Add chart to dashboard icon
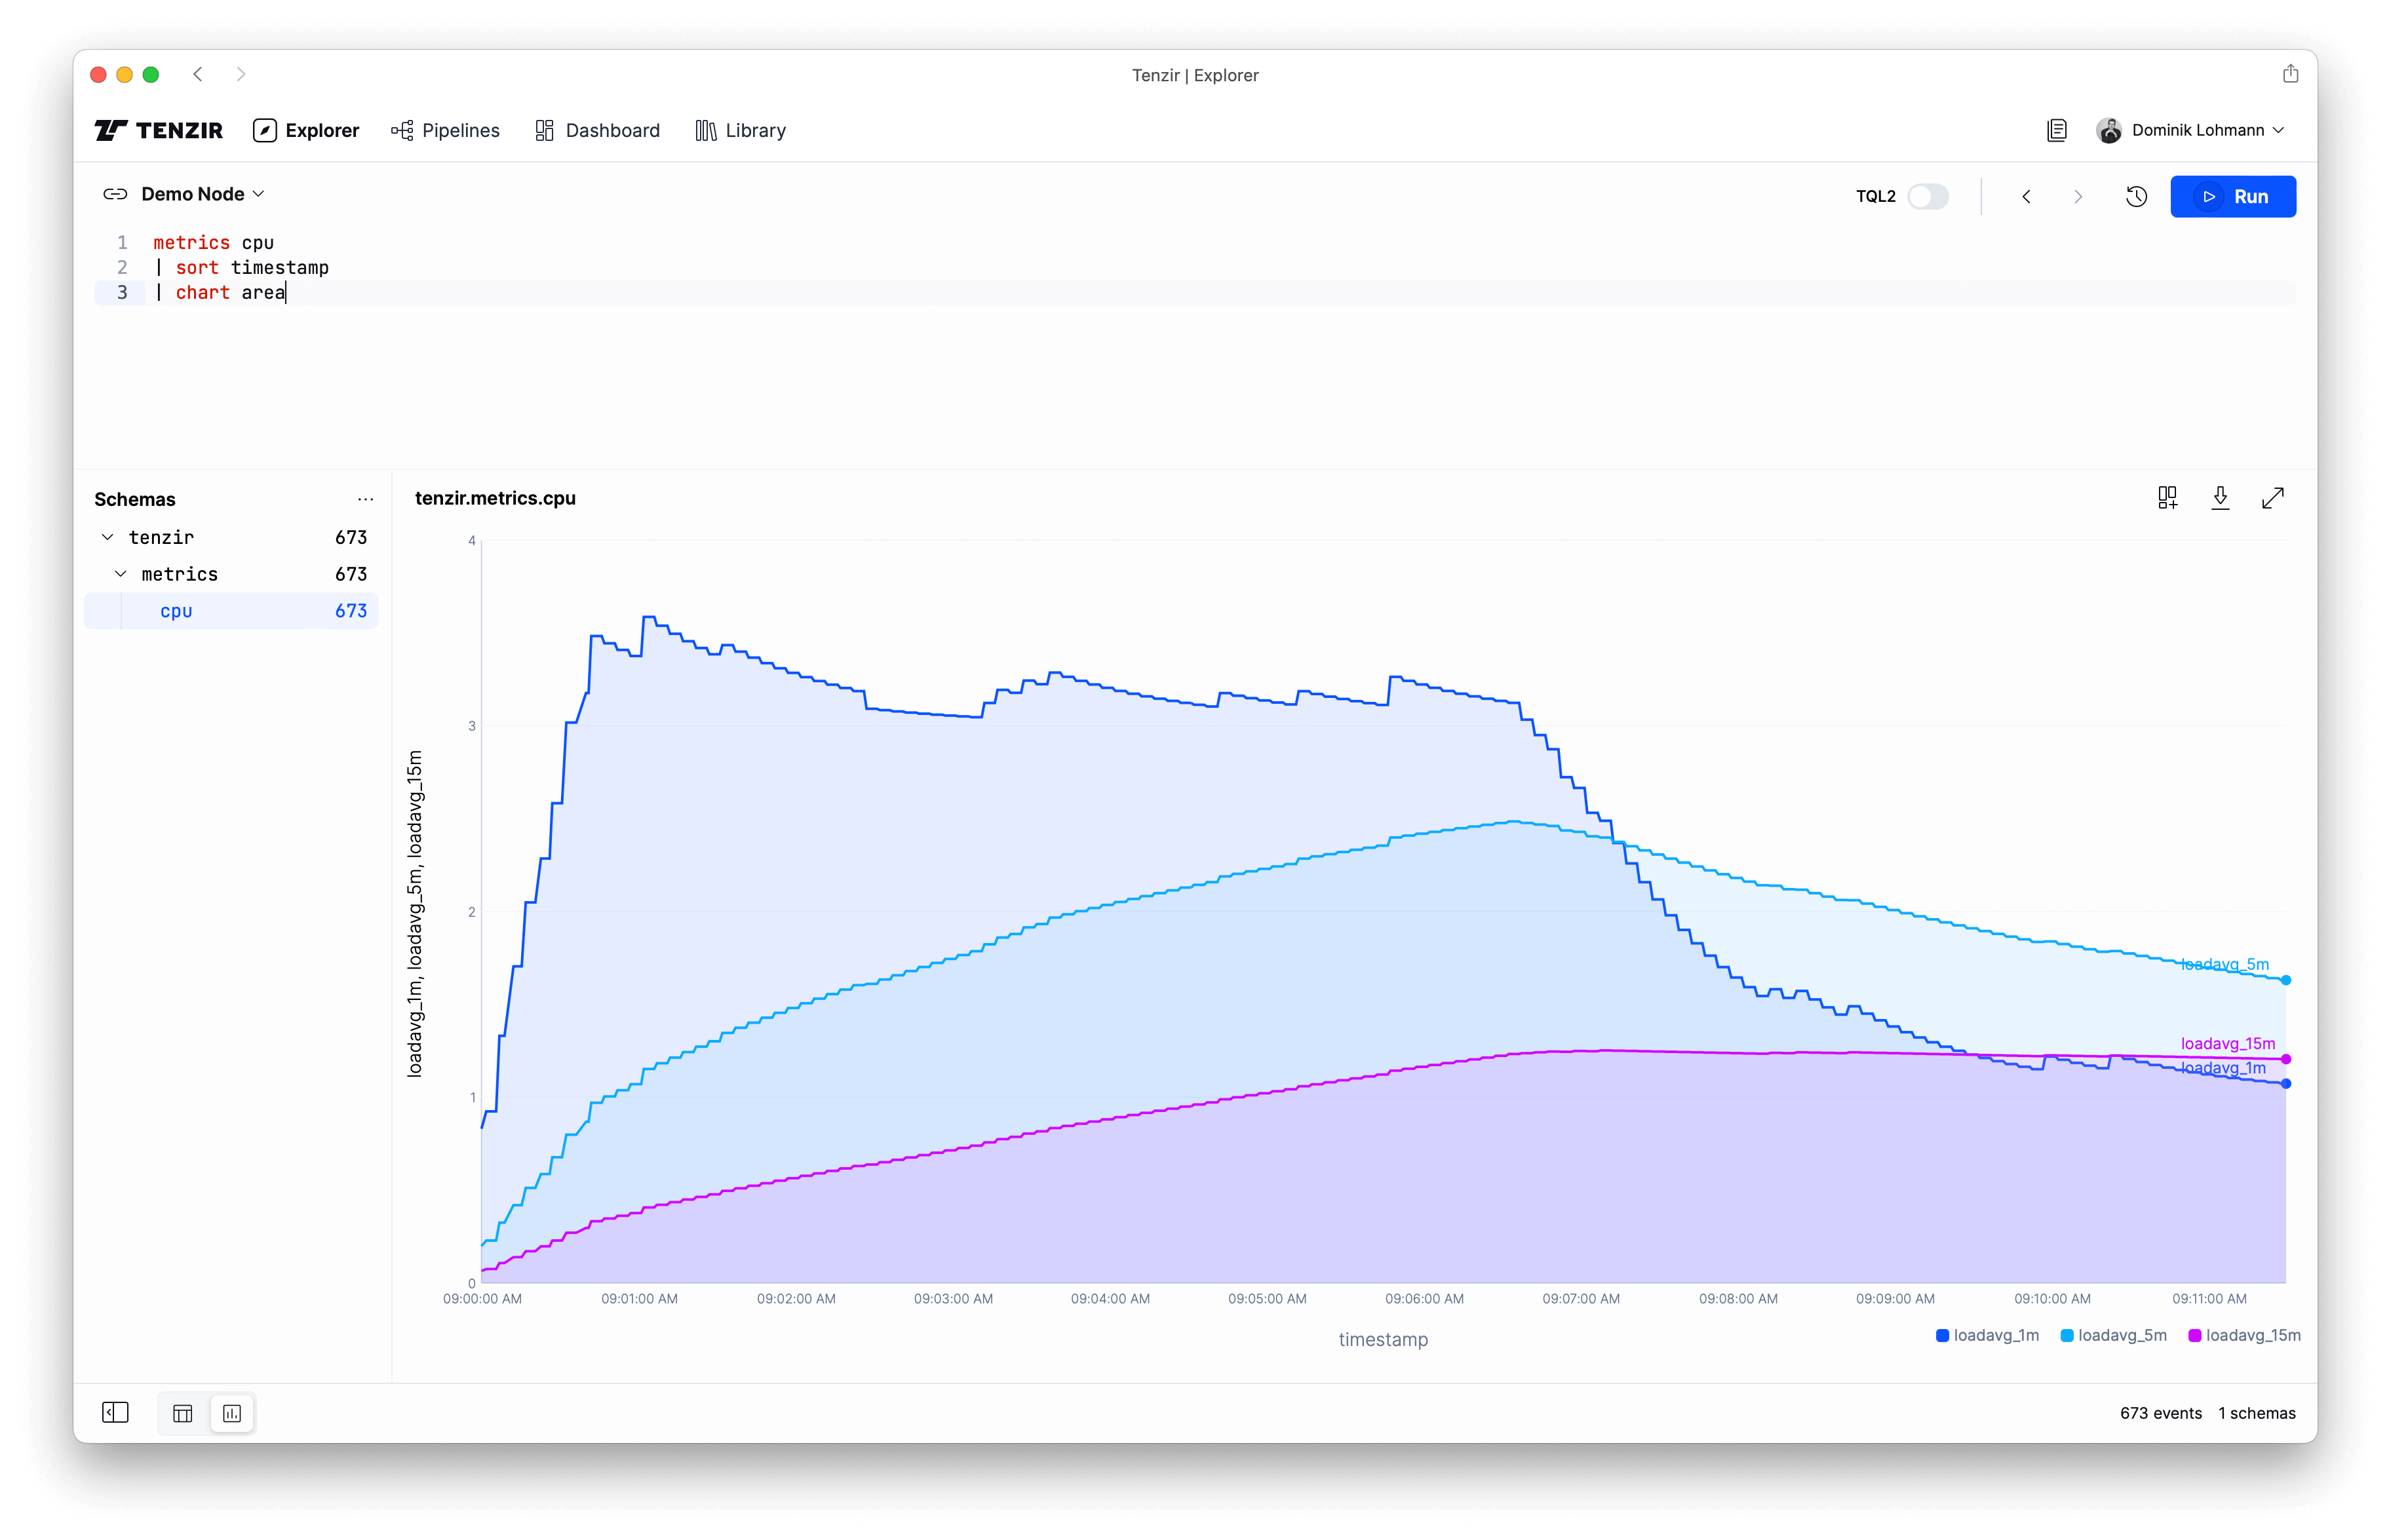This screenshot has height=1540, width=2391. (x=2167, y=498)
